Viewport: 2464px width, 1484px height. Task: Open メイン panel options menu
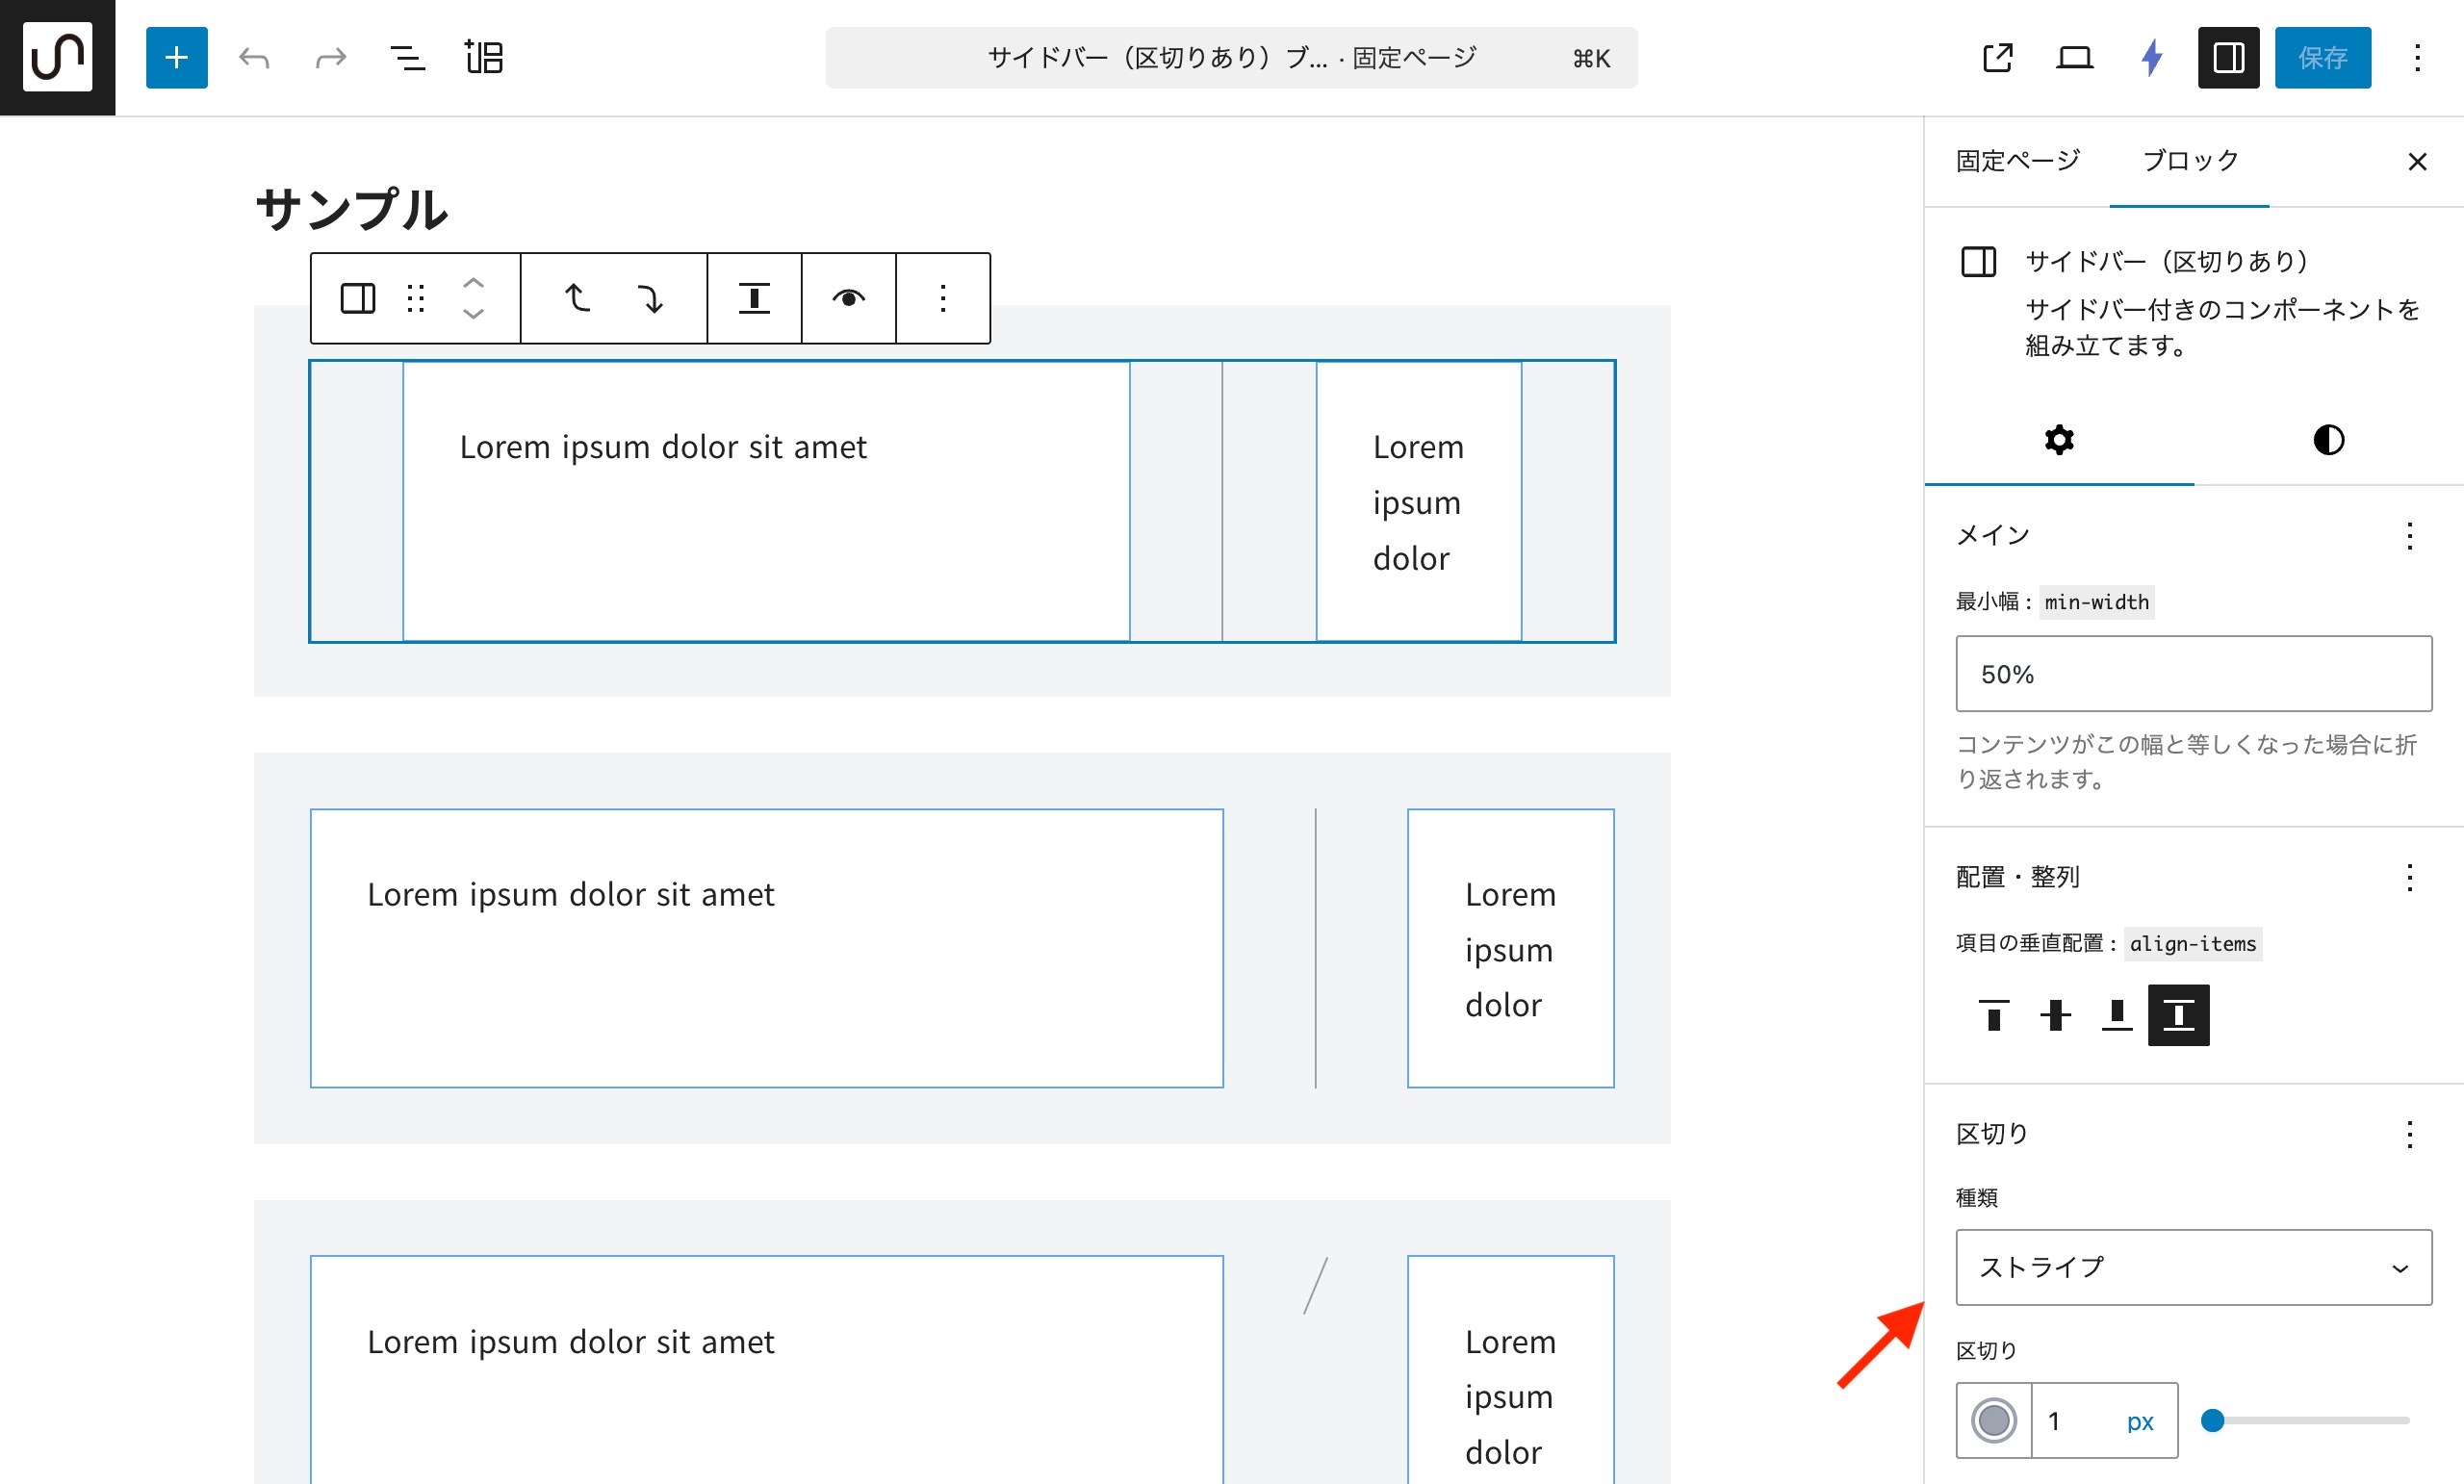(x=2409, y=536)
